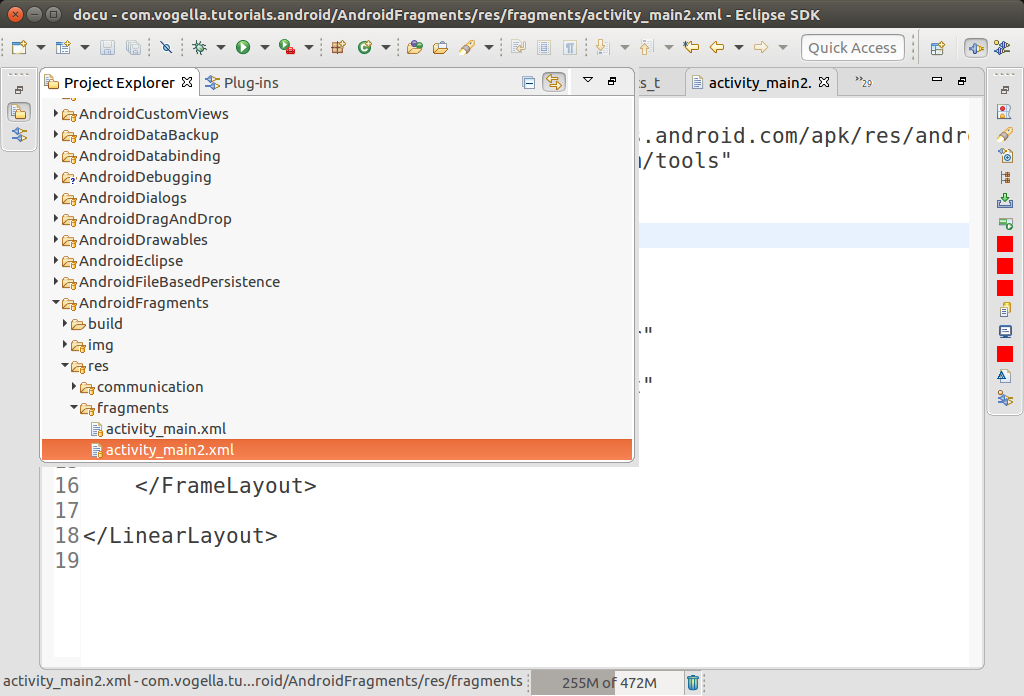Collapse the res folder
Screen dimensions: 1024x696
click(65, 366)
